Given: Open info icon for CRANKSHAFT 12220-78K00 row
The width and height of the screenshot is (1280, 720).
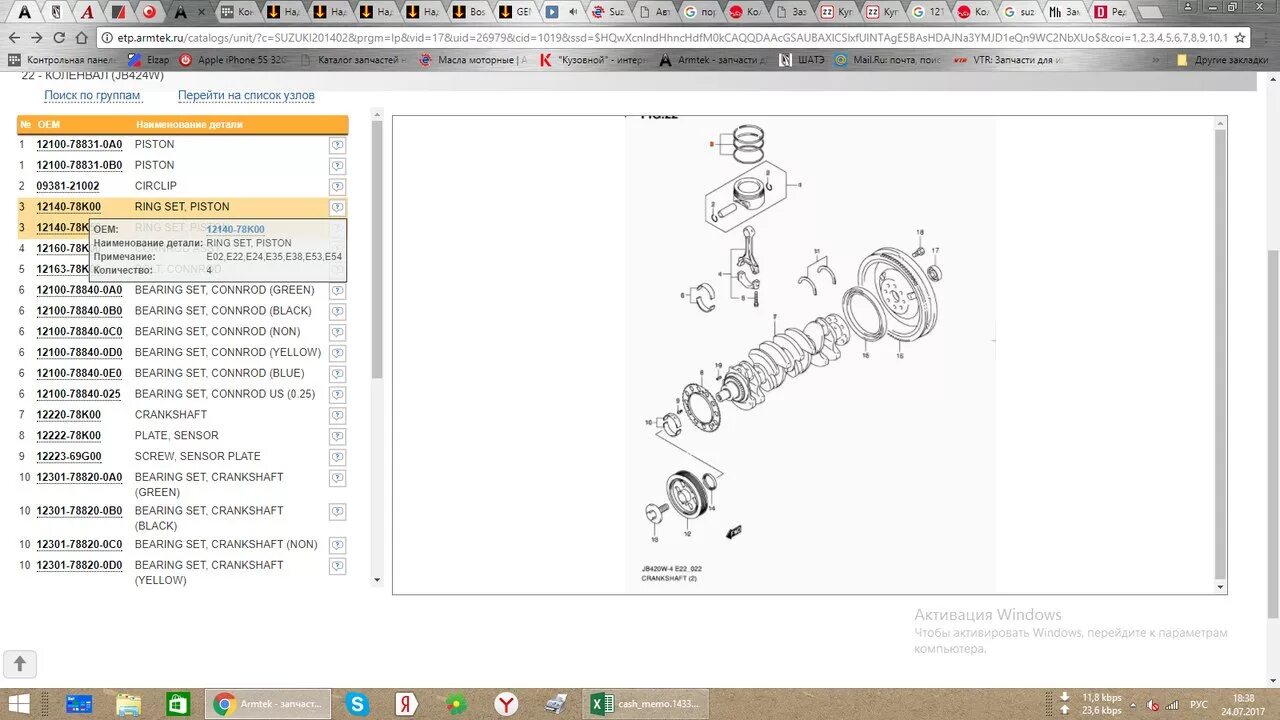Looking at the screenshot, I should [338, 416].
